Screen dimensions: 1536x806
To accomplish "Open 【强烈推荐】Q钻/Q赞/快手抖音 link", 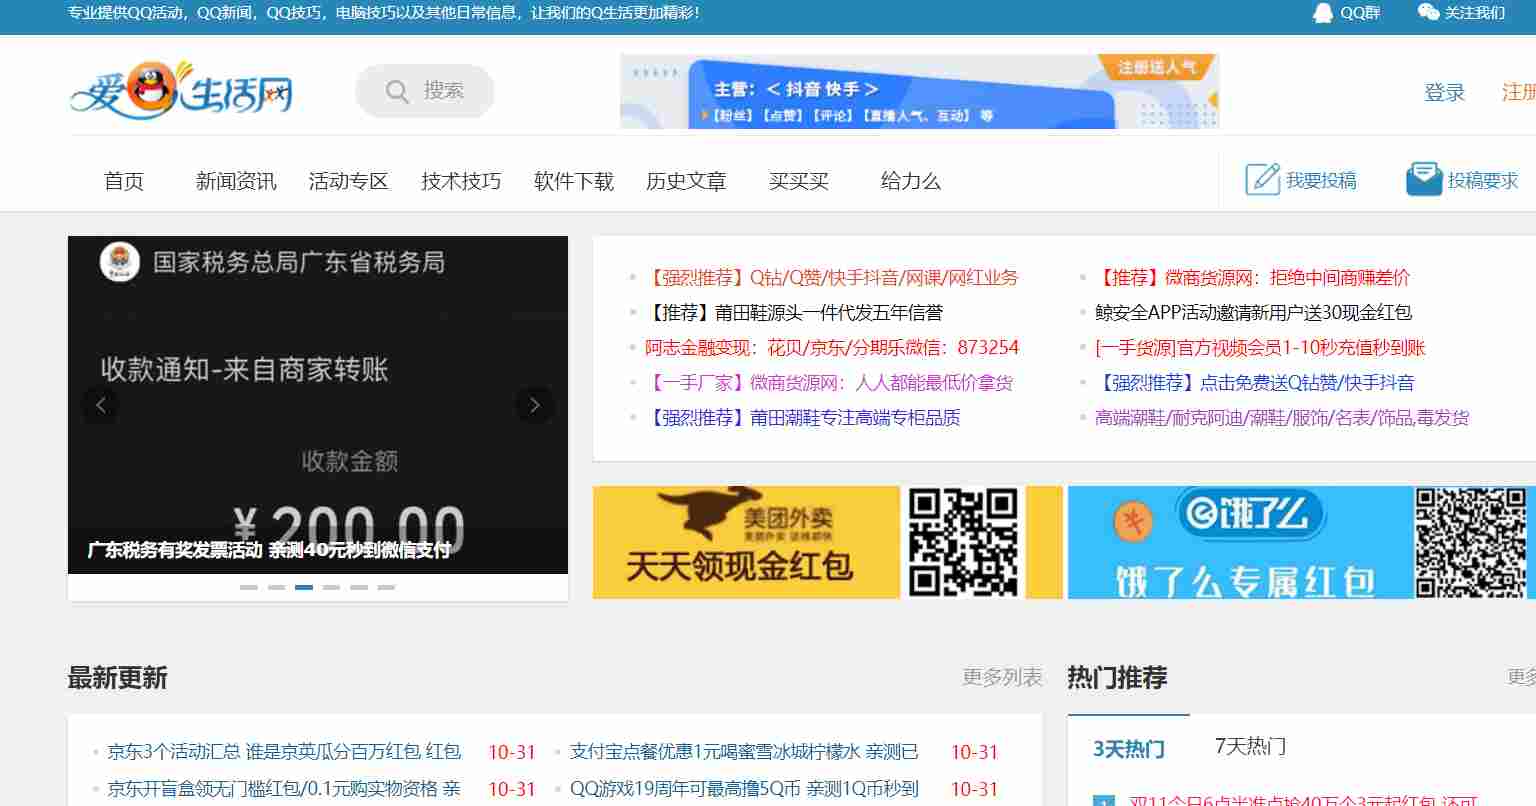I will pos(832,278).
